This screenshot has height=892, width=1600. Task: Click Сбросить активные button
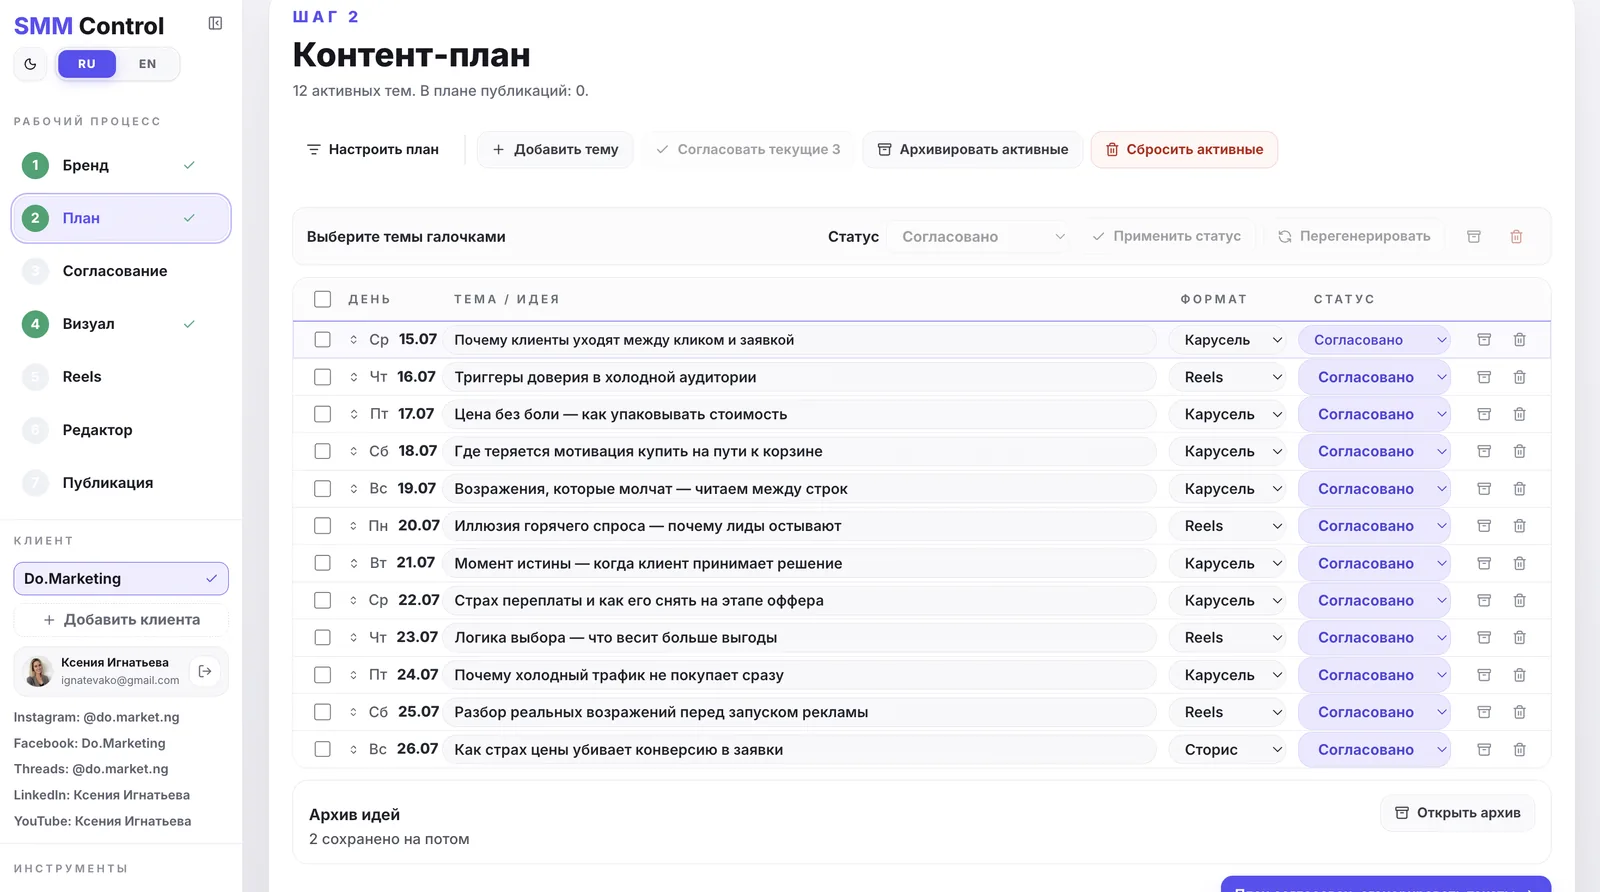click(x=1184, y=149)
